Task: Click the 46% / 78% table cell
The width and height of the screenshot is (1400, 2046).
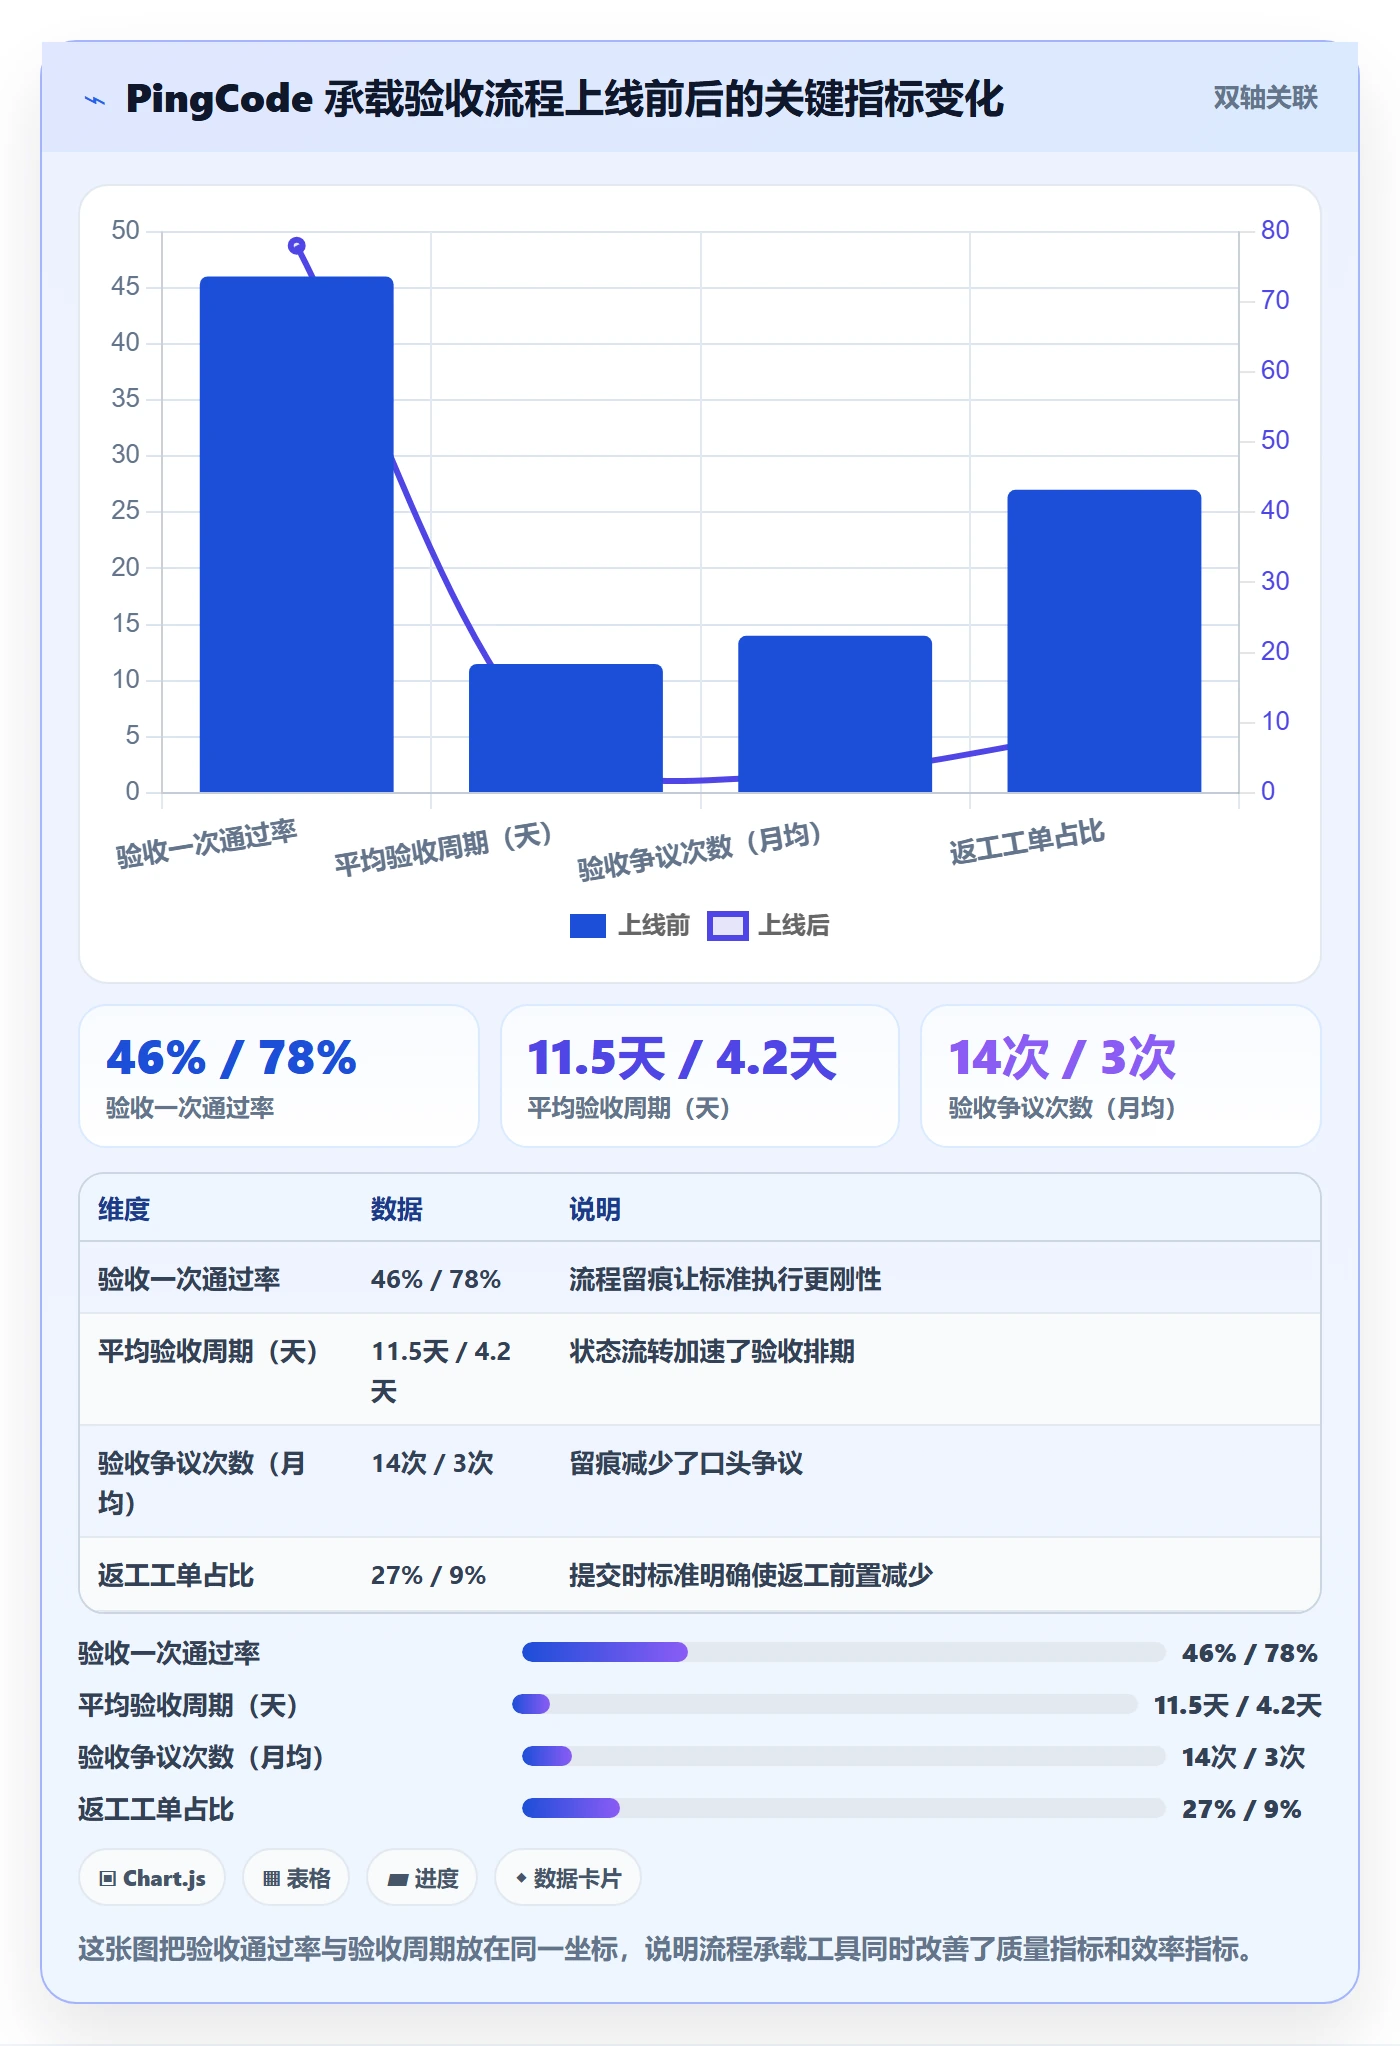Action: tap(436, 1279)
